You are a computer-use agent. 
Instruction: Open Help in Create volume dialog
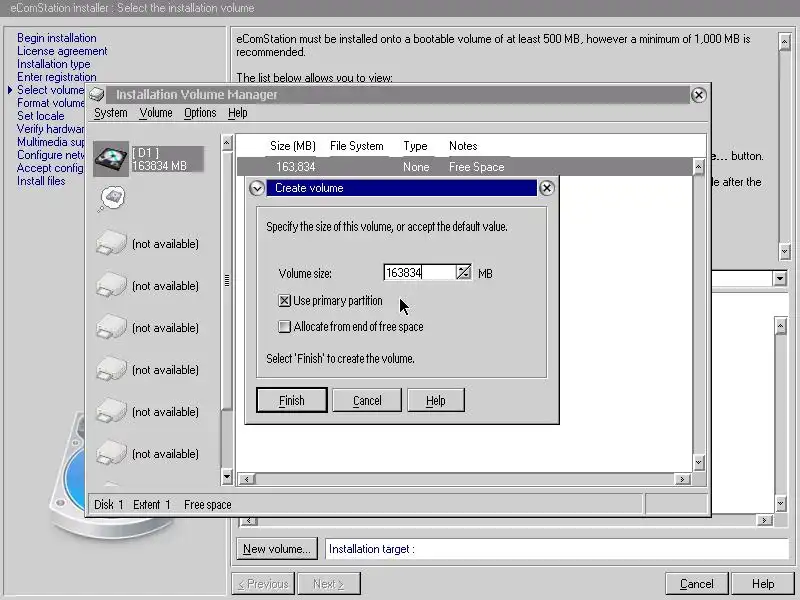(436, 401)
